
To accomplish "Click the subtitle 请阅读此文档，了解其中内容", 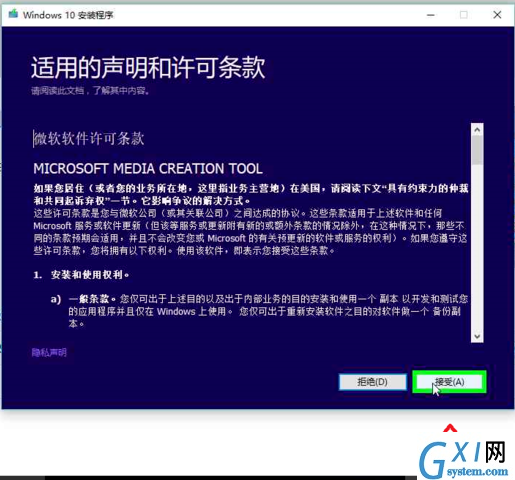I will pos(90,91).
